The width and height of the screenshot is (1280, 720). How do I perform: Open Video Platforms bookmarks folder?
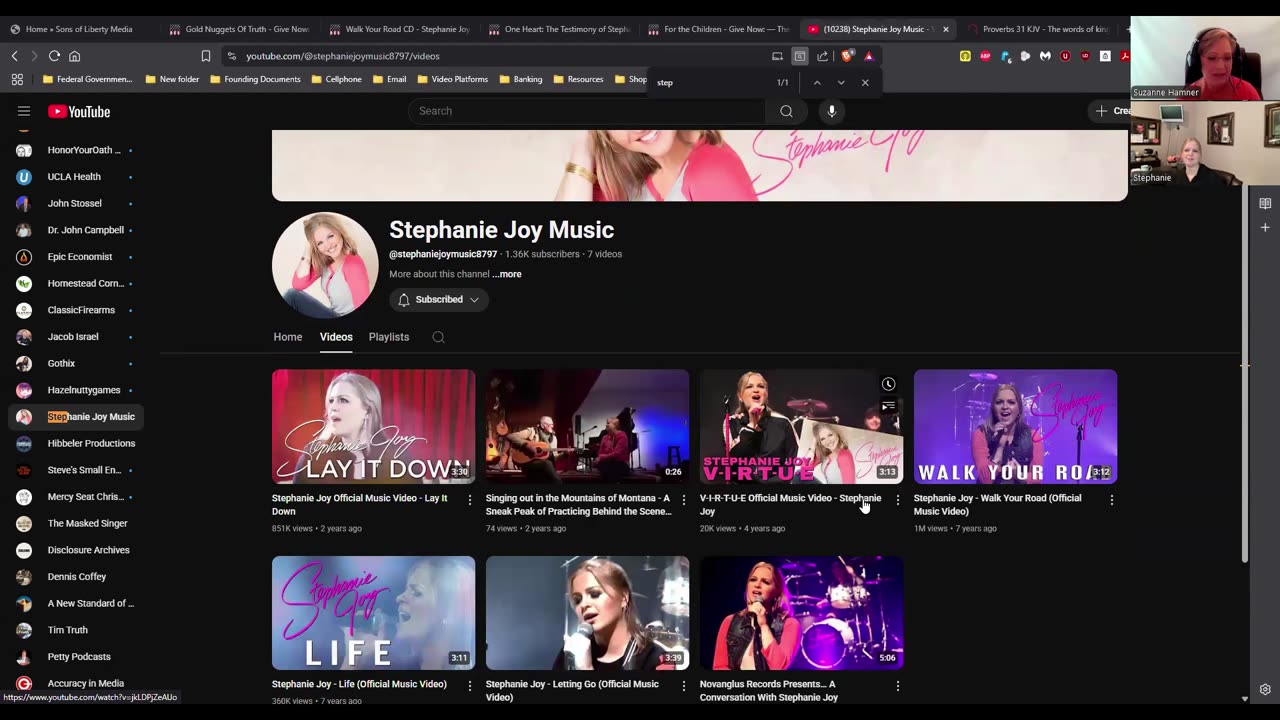[x=452, y=79]
